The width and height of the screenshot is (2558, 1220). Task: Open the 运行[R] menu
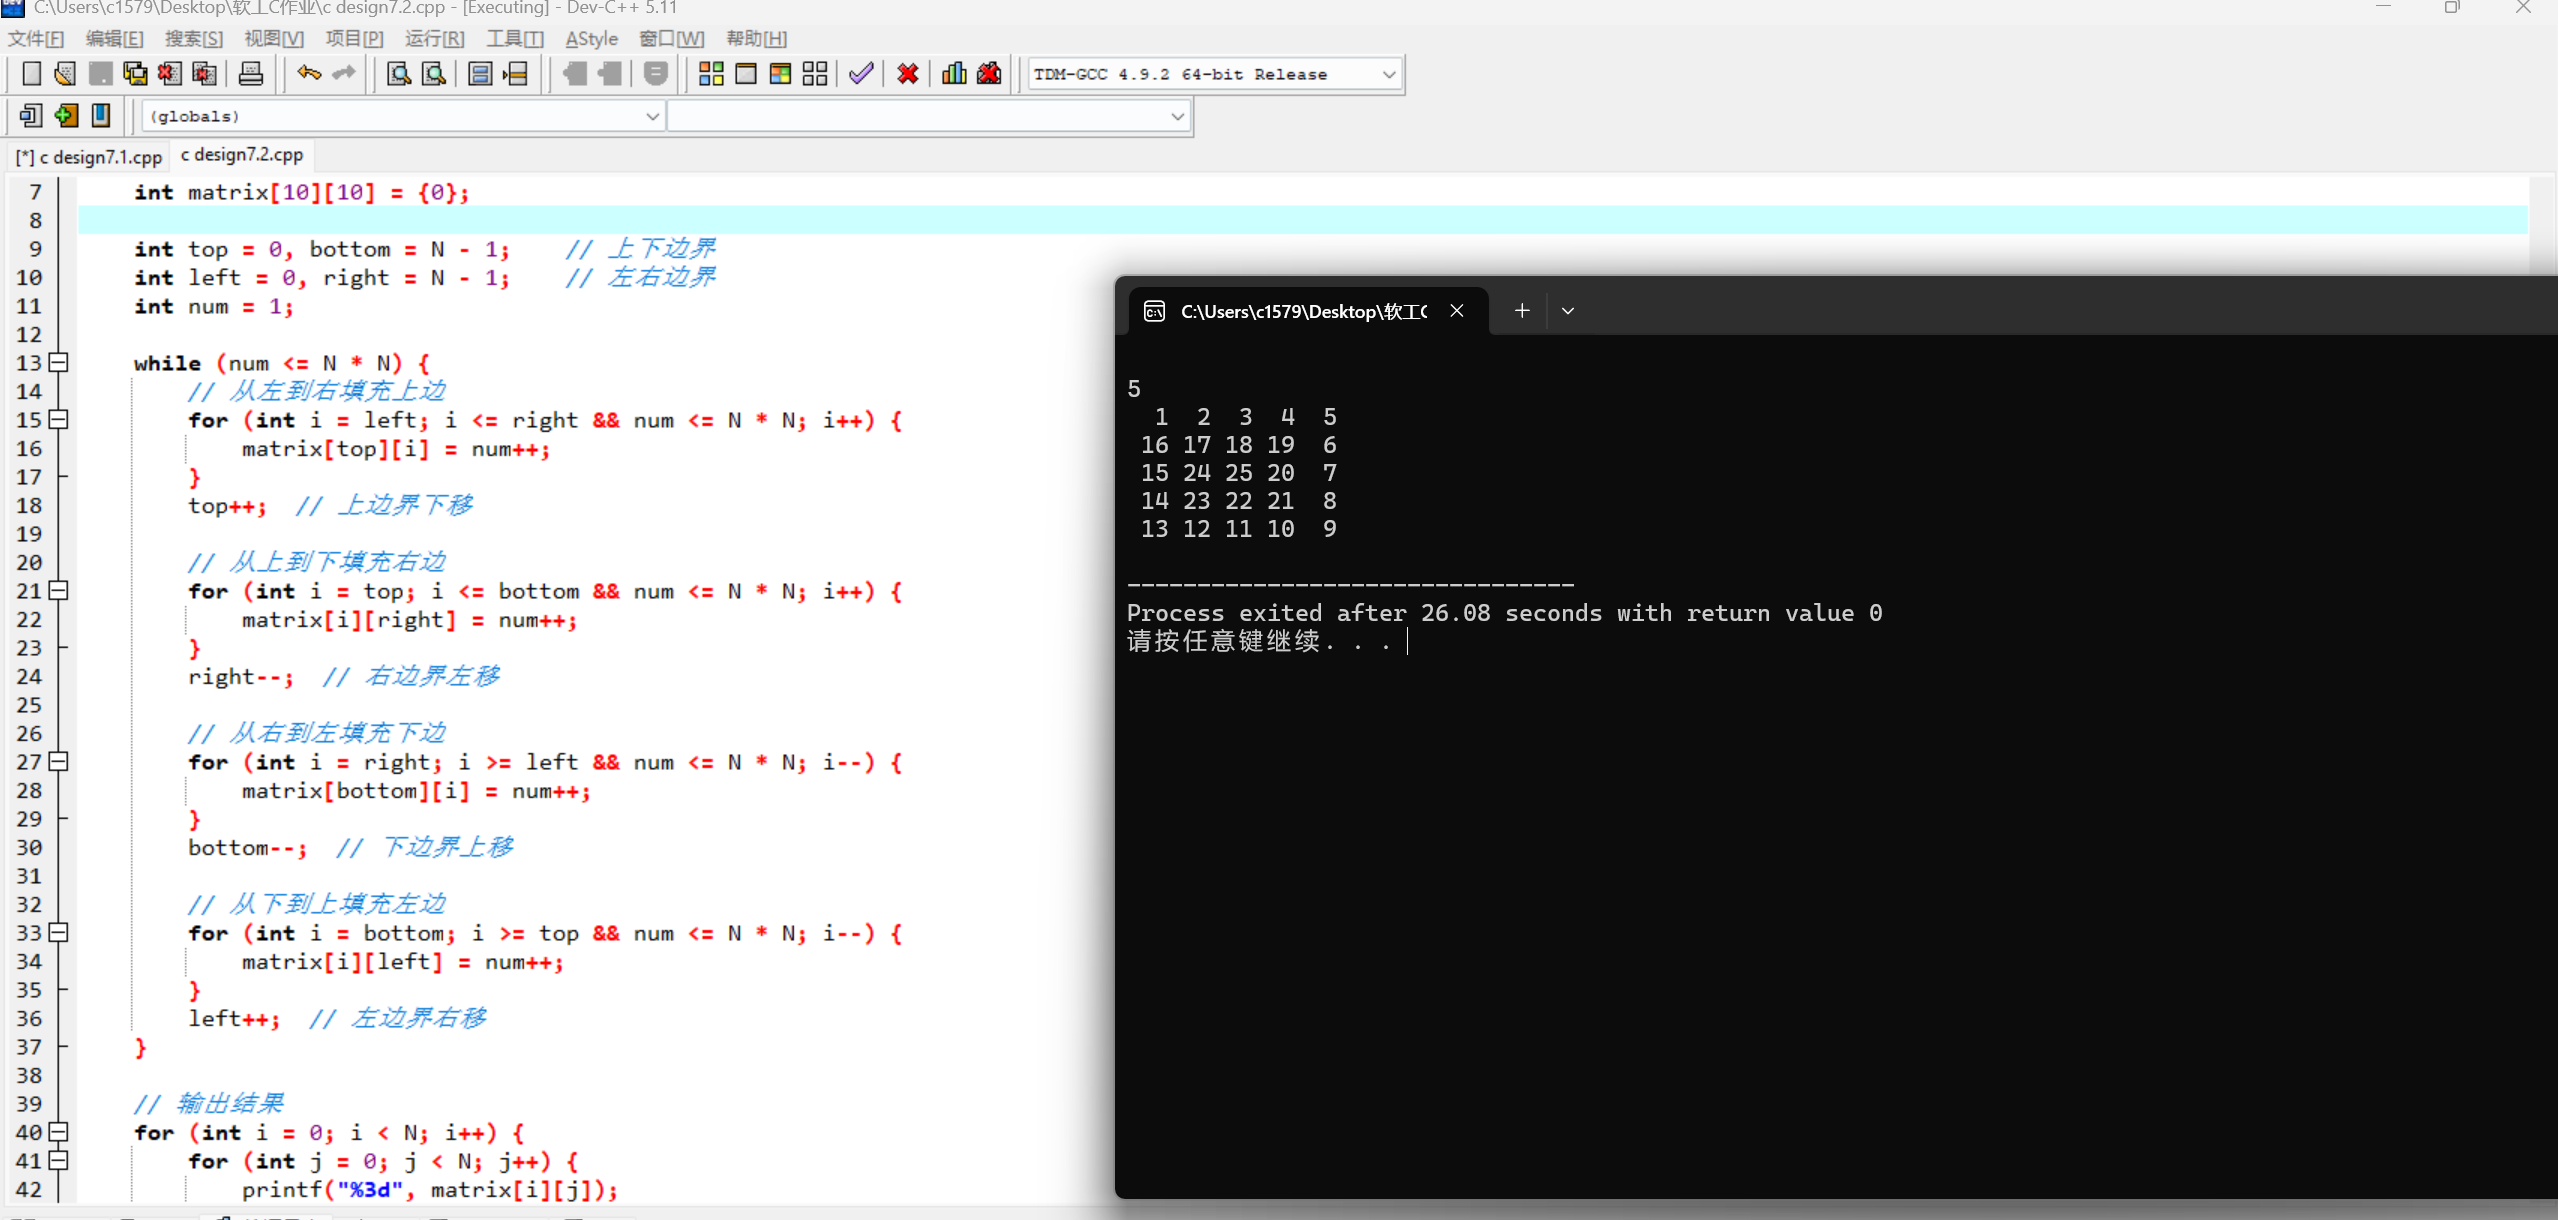tap(434, 39)
